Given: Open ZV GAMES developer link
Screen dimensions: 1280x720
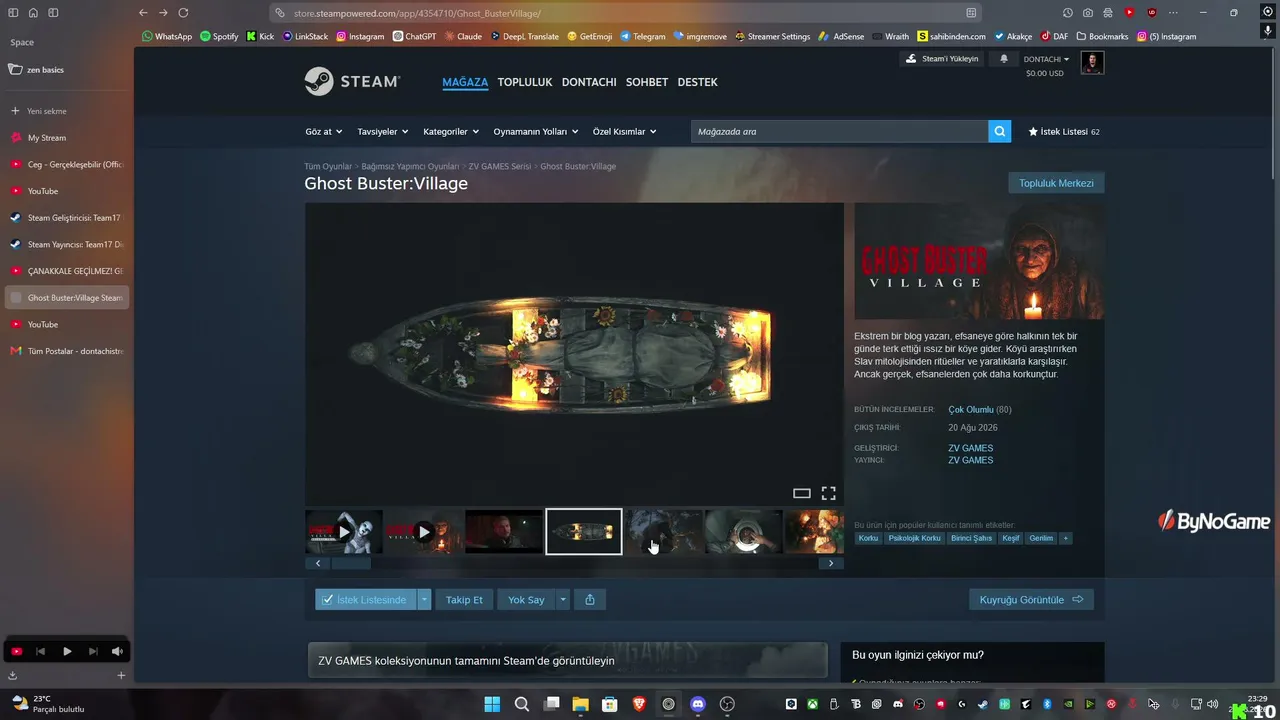Looking at the screenshot, I should click(x=970, y=448).
